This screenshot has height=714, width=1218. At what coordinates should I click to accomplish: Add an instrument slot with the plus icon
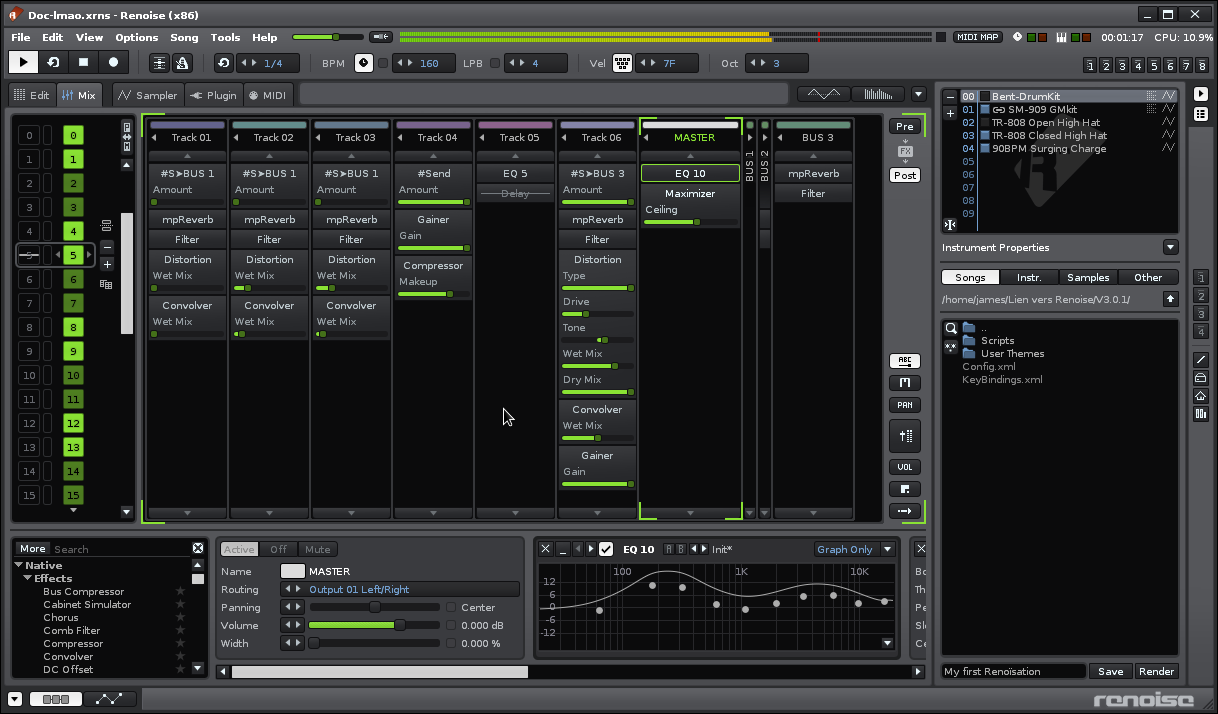coord(950,113)
